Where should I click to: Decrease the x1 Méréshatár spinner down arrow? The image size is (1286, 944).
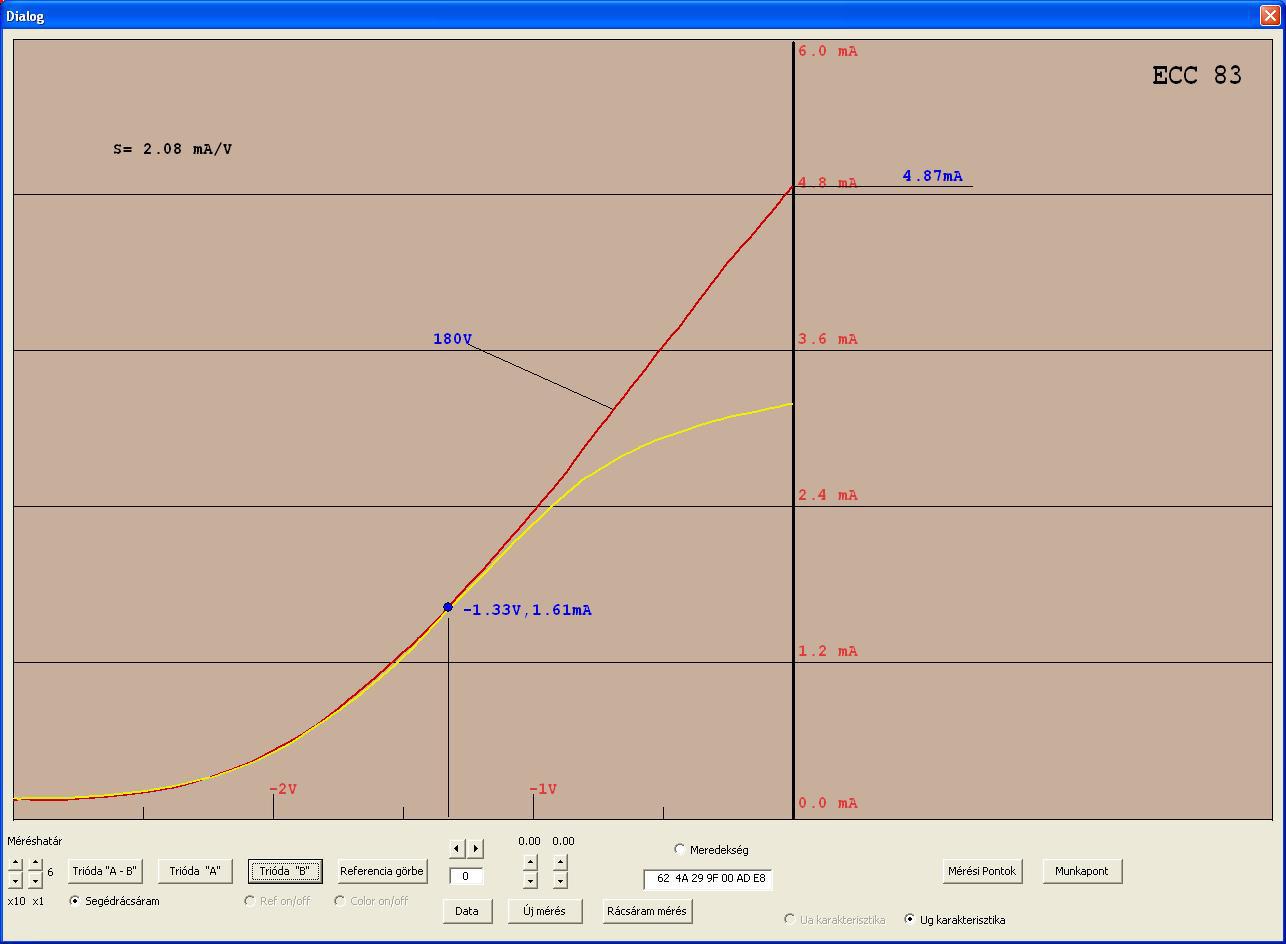(x=35, y=880)
